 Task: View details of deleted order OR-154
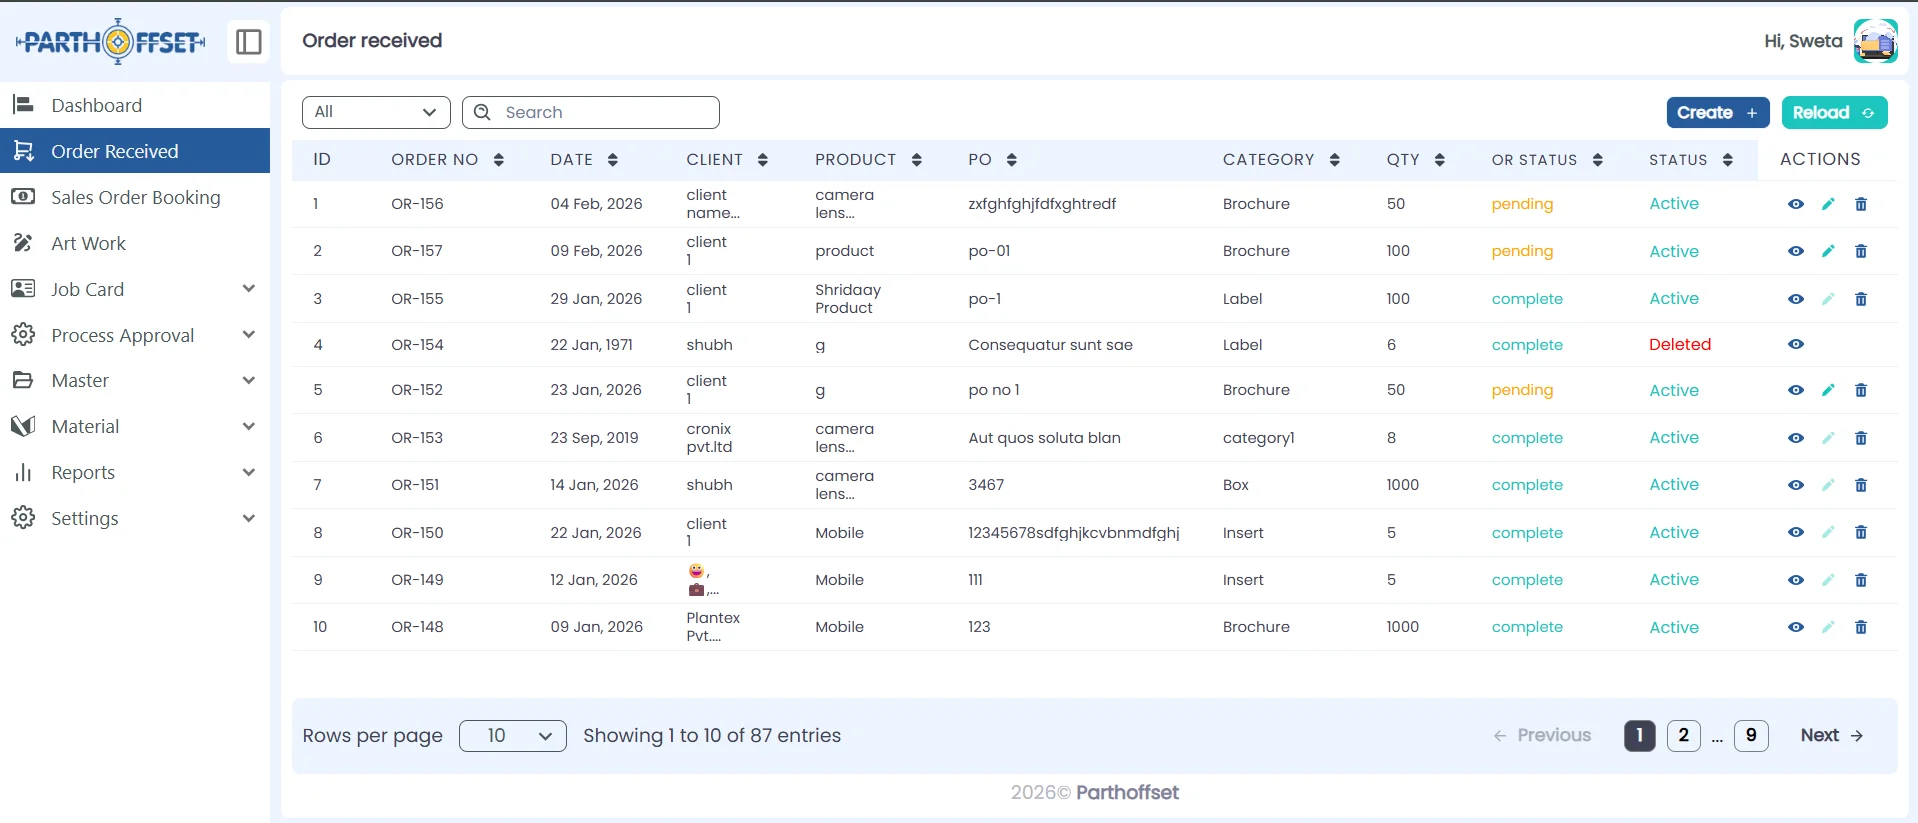(x=1796, y=344)
